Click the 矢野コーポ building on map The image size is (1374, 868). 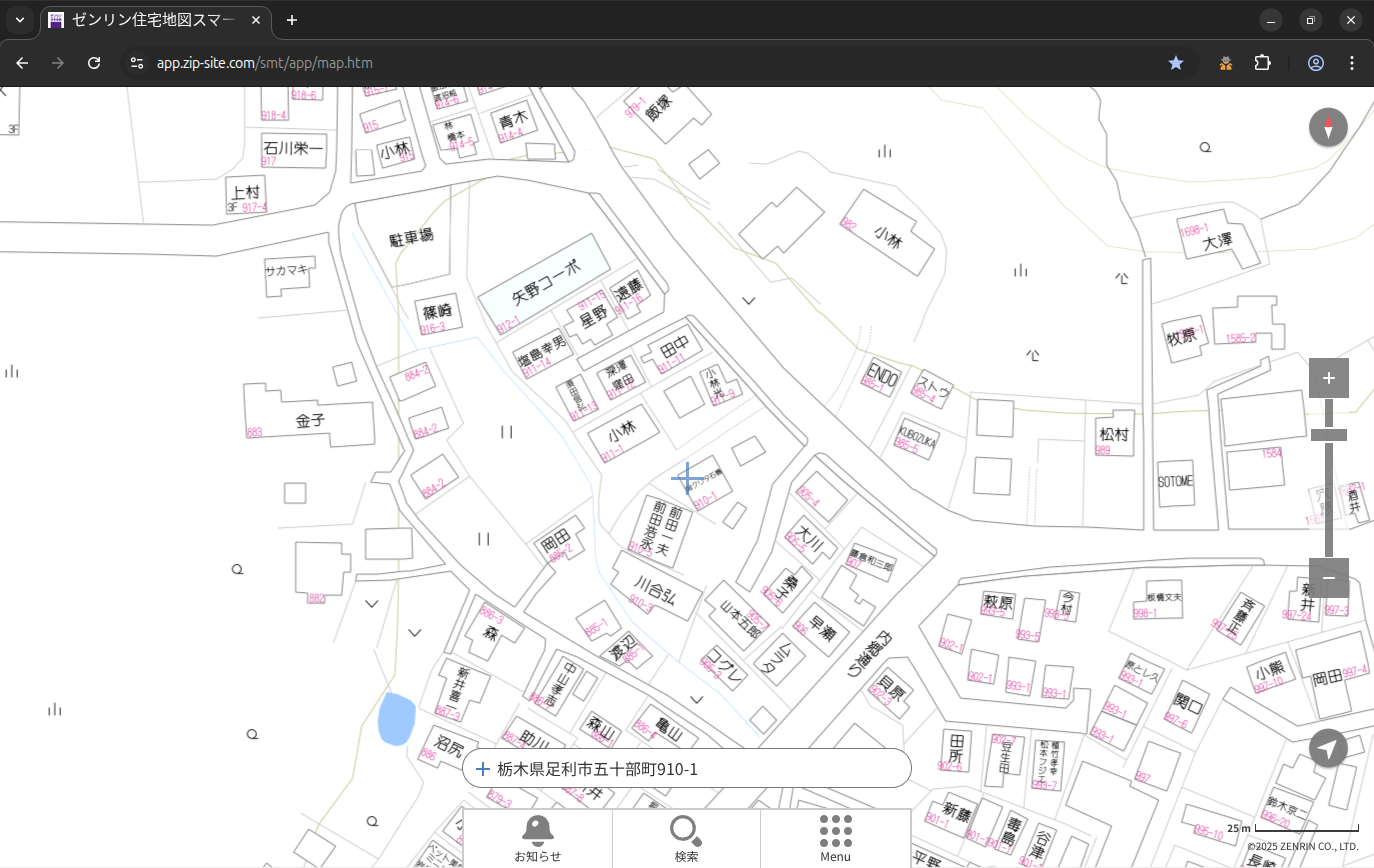[545, 282]
